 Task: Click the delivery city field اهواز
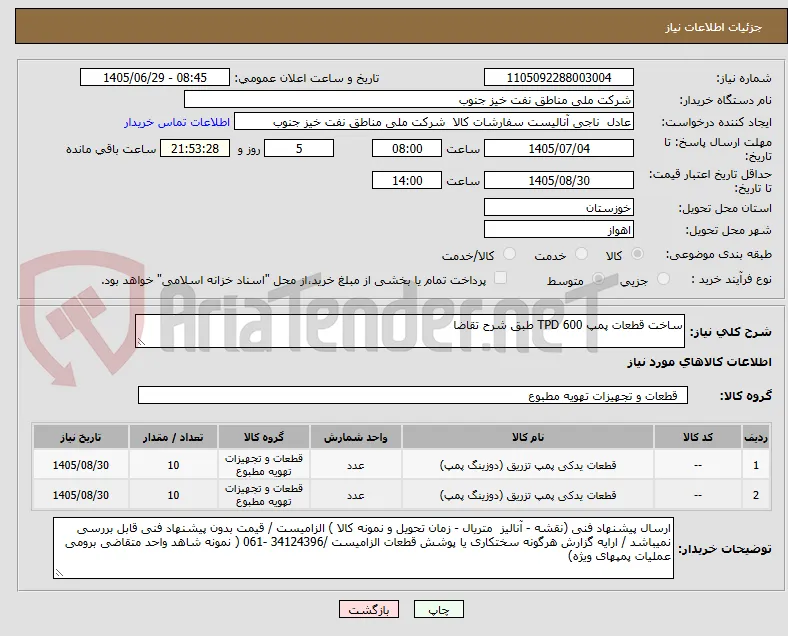coord(559,229)
